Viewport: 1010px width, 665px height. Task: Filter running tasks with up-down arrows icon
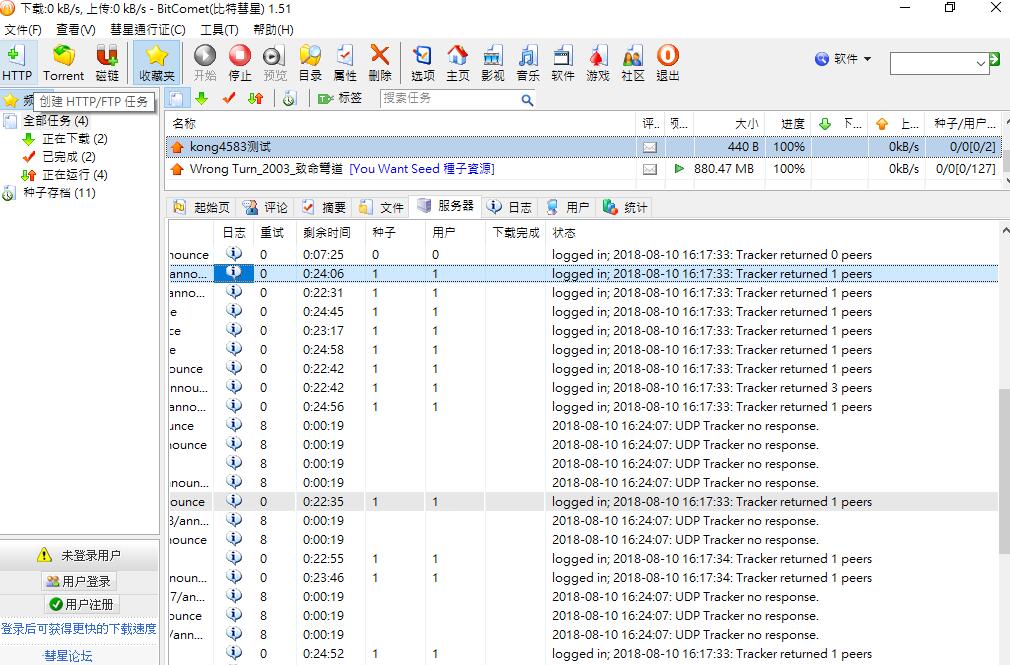point(256,98)
